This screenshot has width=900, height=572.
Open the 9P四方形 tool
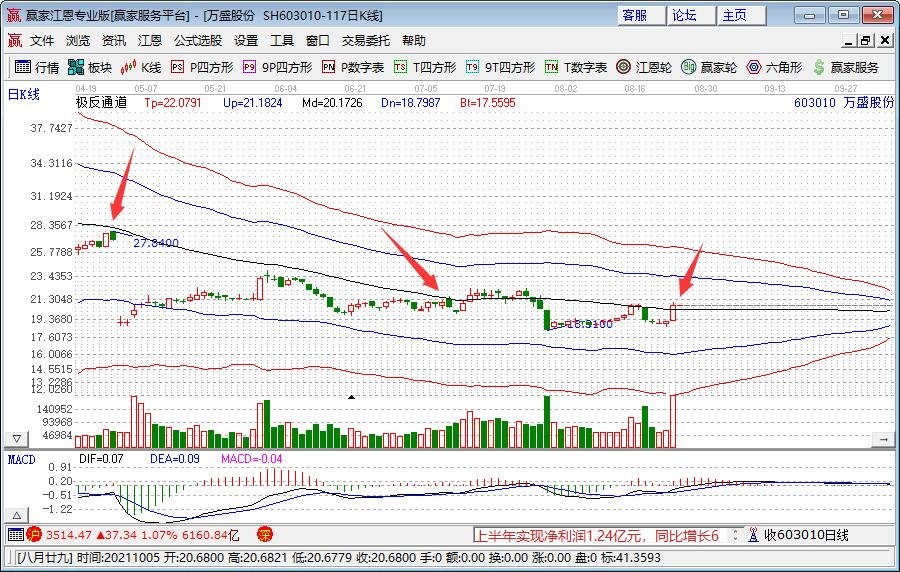[x=277, y=68]
